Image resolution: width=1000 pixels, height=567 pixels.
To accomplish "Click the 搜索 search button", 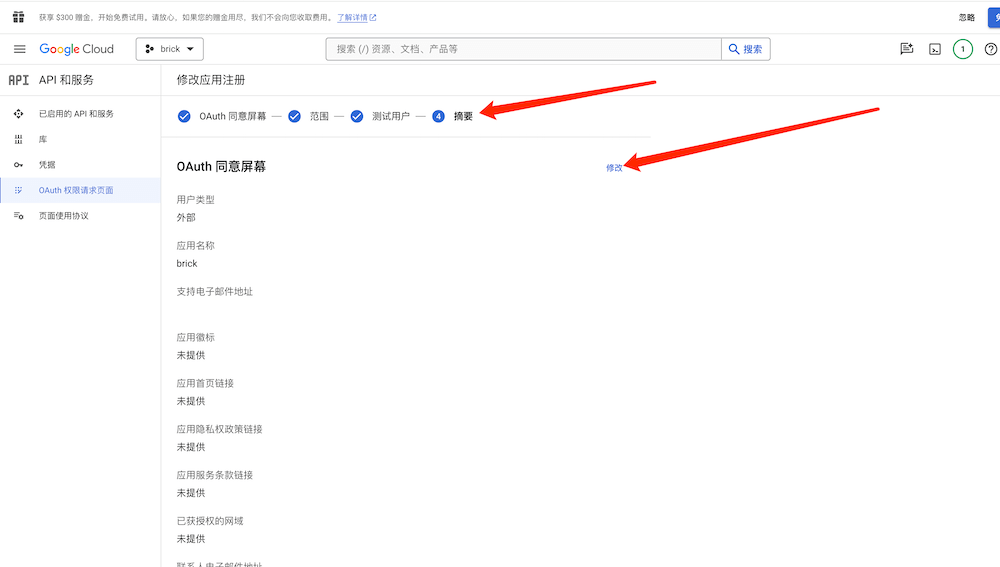I will pos(746,49).
